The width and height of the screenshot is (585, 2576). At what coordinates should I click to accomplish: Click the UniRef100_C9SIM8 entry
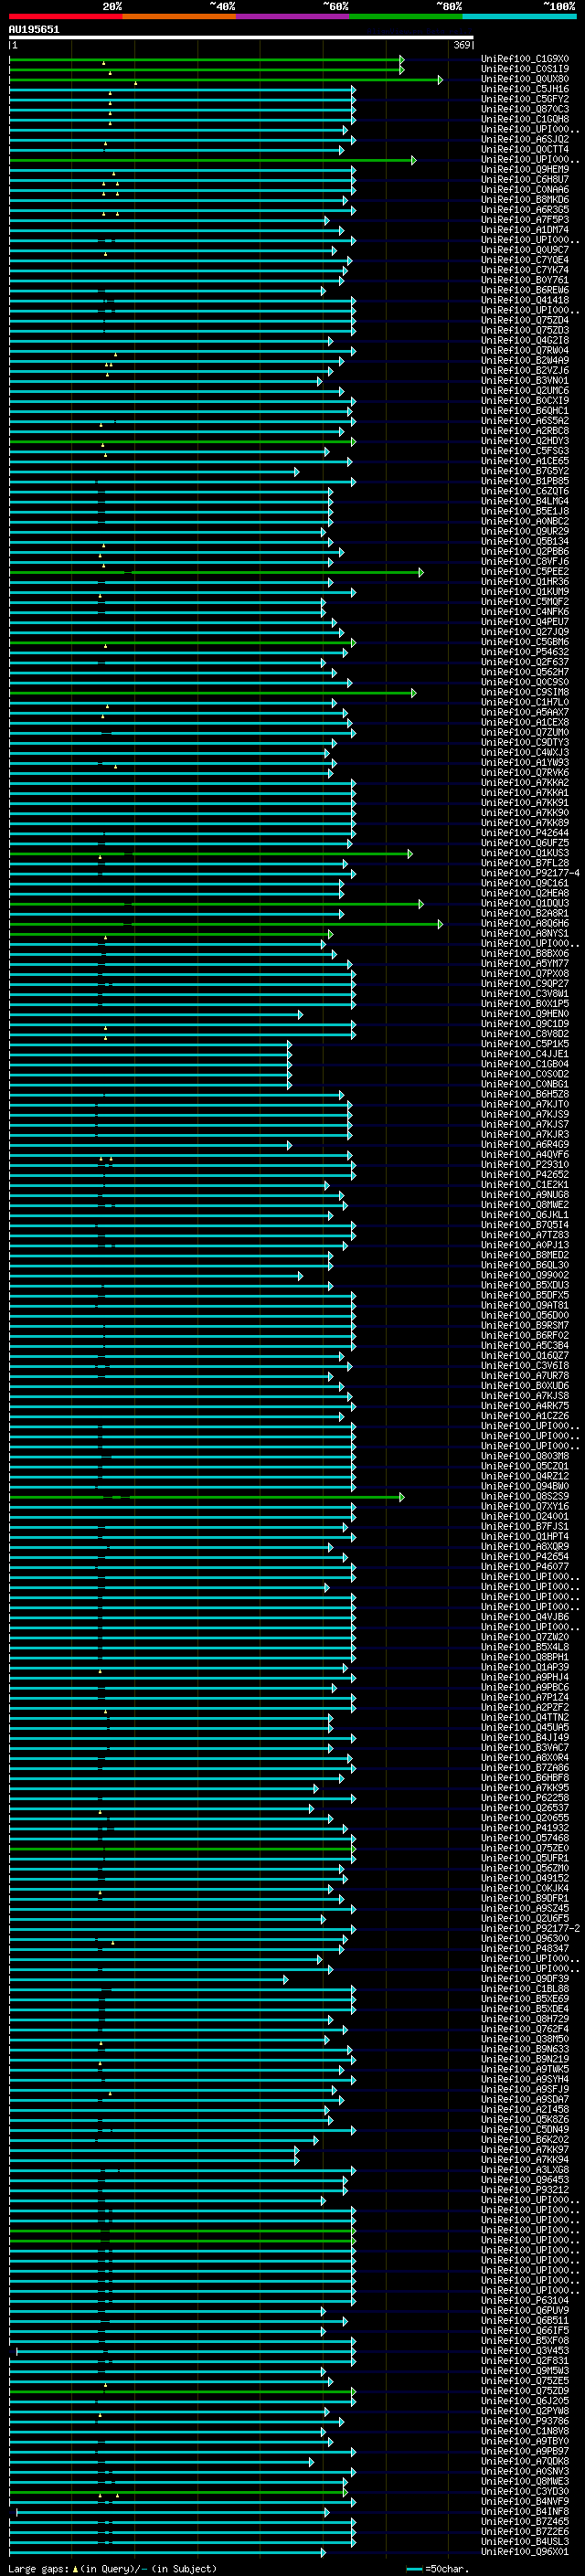(x=525, y=692)
